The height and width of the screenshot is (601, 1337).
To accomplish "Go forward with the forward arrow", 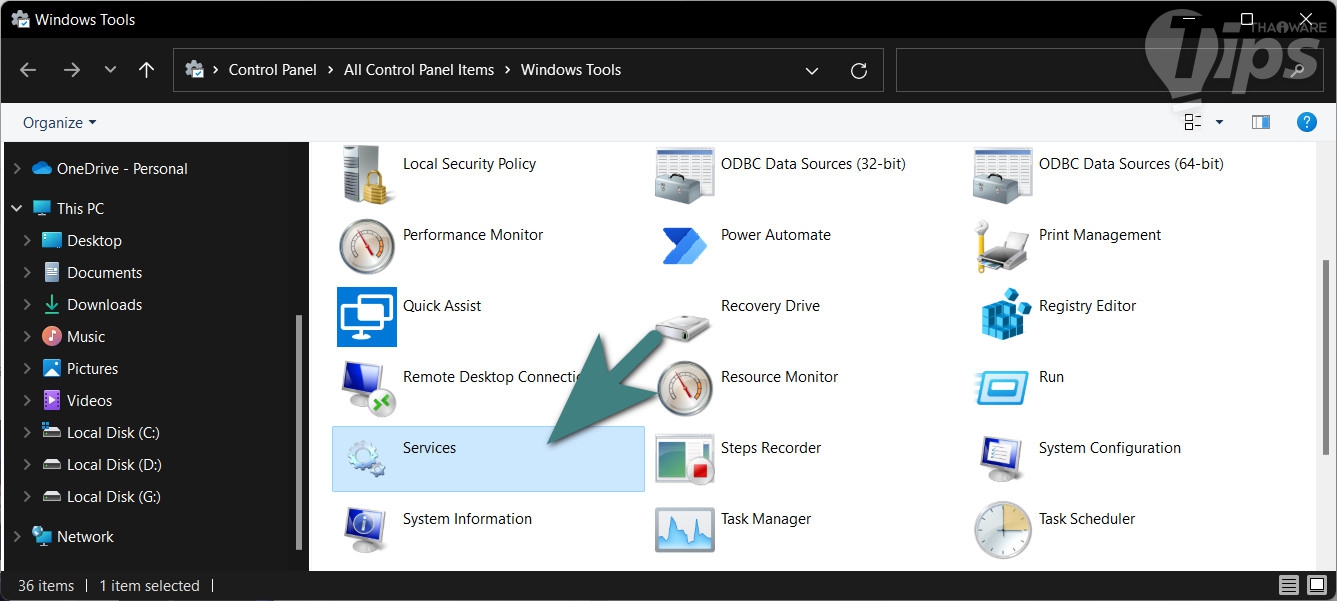I will [71, 70].
